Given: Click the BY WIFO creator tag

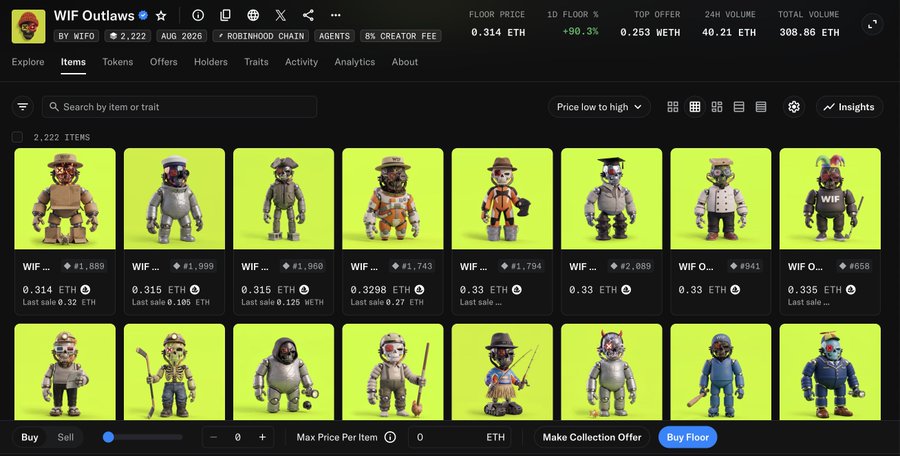Looking at the screenshot, I should click(77, 36).
